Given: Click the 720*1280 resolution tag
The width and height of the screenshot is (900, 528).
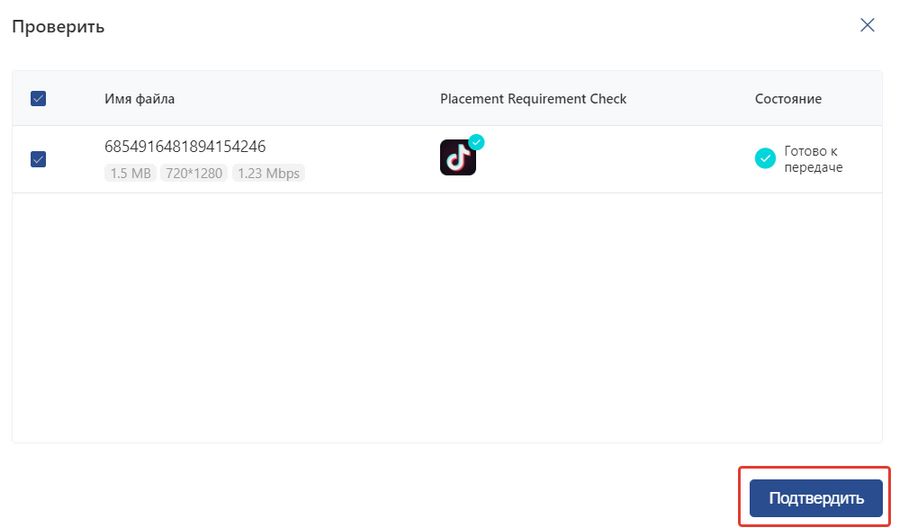Looking at the screenshot, I should click(x=194, y=173).
